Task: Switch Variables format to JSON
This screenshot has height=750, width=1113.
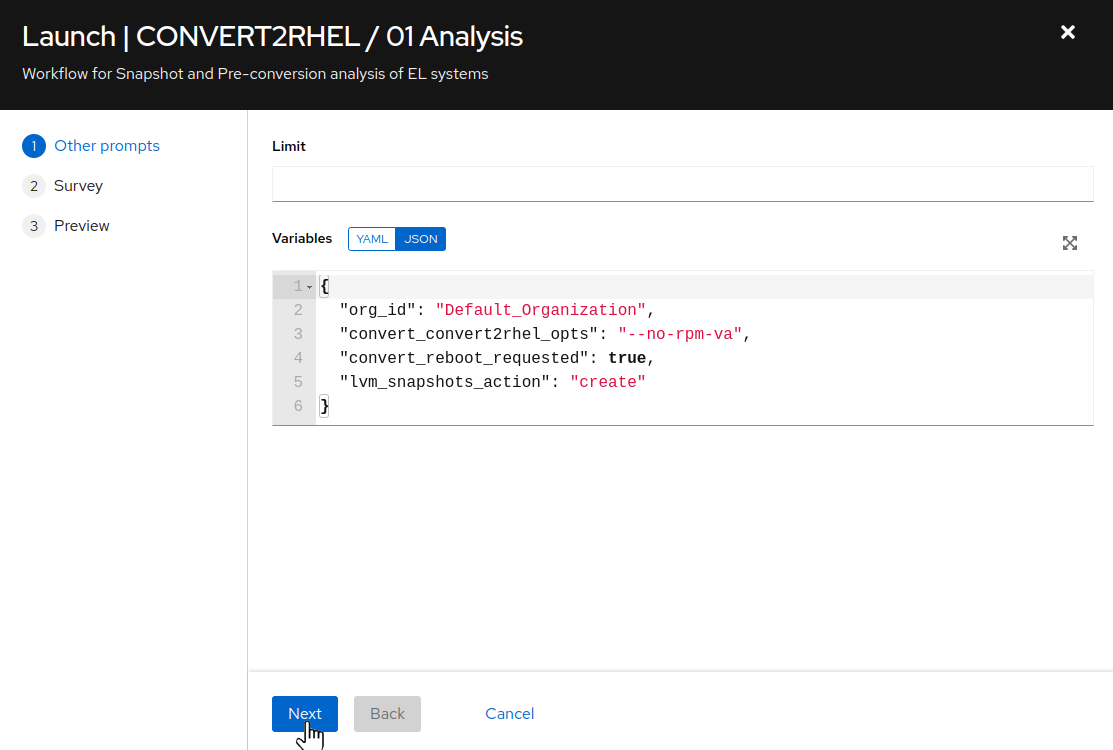Action: [x=421, y=239]
